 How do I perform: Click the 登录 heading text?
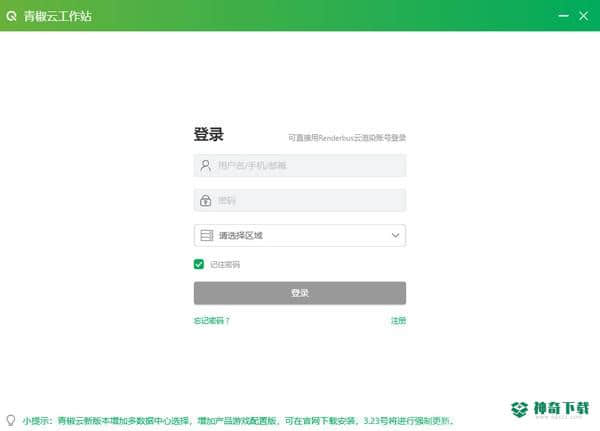(209, 134)
